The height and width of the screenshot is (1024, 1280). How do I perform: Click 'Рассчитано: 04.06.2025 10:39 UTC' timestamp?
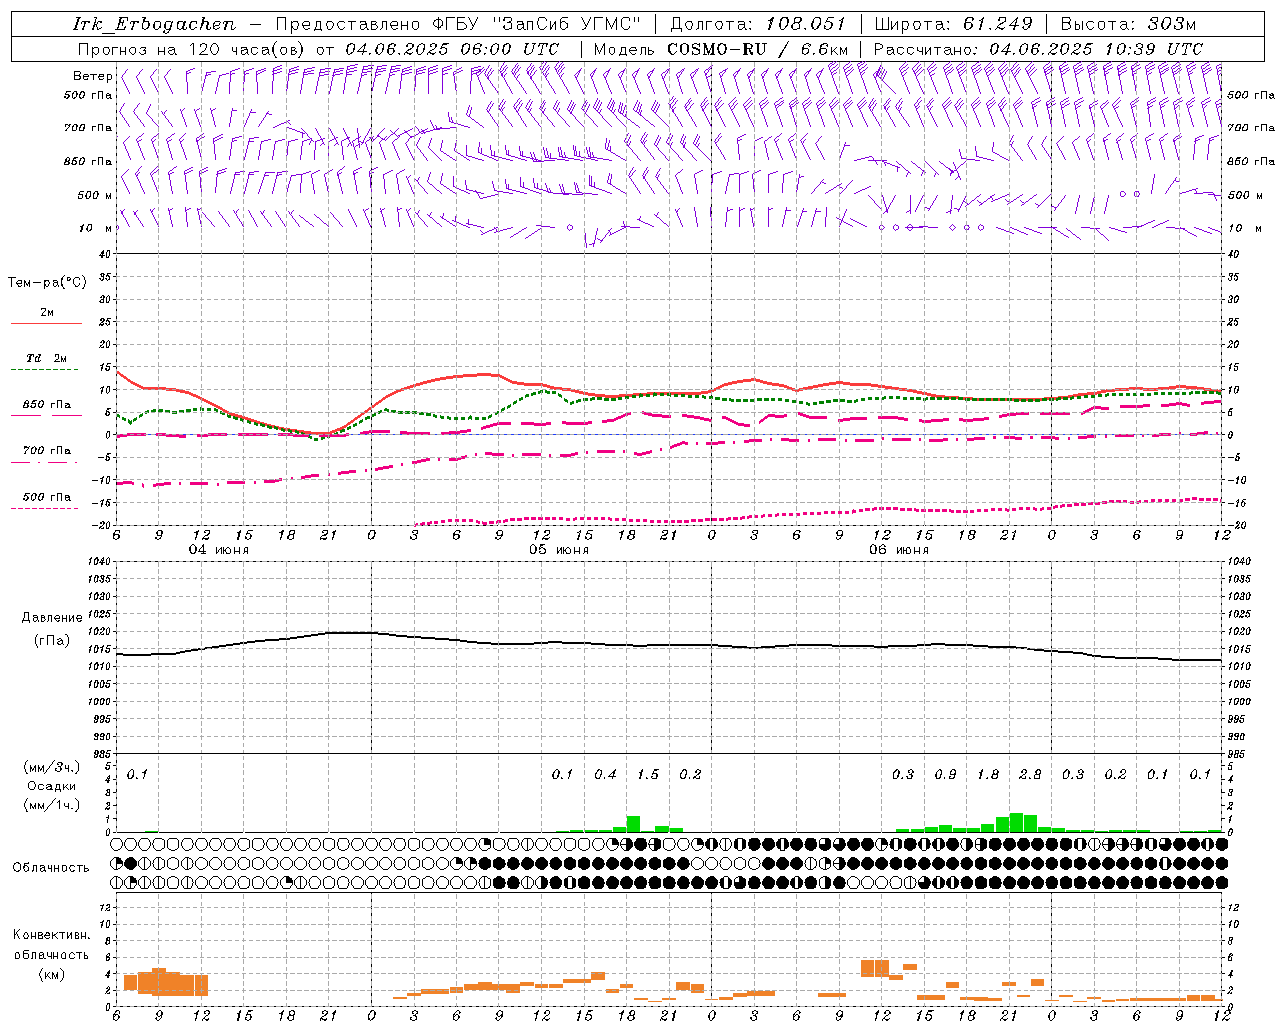pyautogui.click(x=1037, y=49)
